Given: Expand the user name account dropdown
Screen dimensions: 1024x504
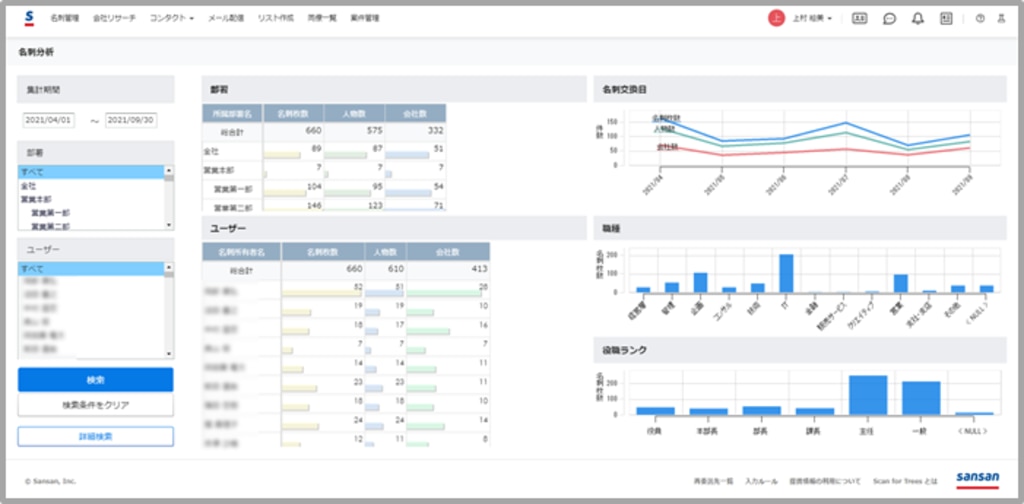Looking at the screenshot, I should 812,19.
